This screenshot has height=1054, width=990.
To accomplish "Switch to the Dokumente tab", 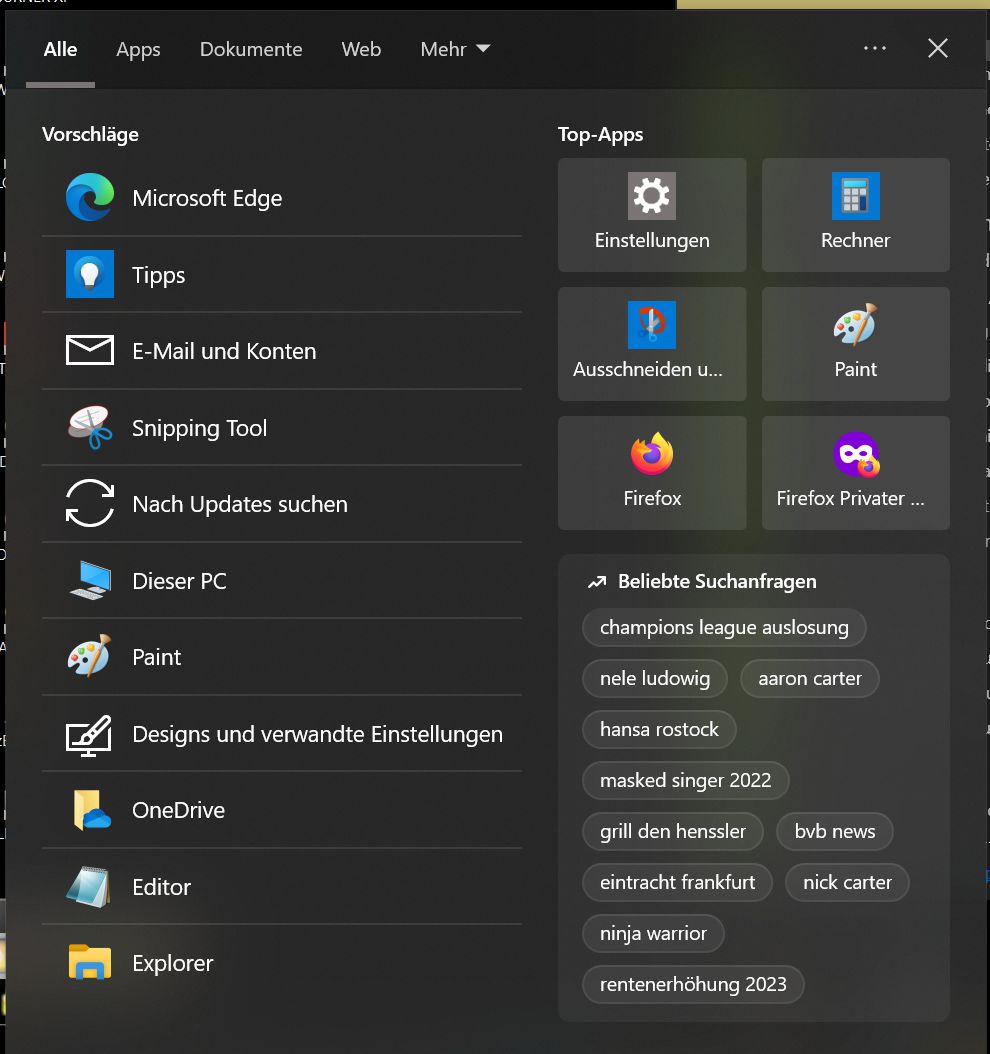I will tap(251, 50).
